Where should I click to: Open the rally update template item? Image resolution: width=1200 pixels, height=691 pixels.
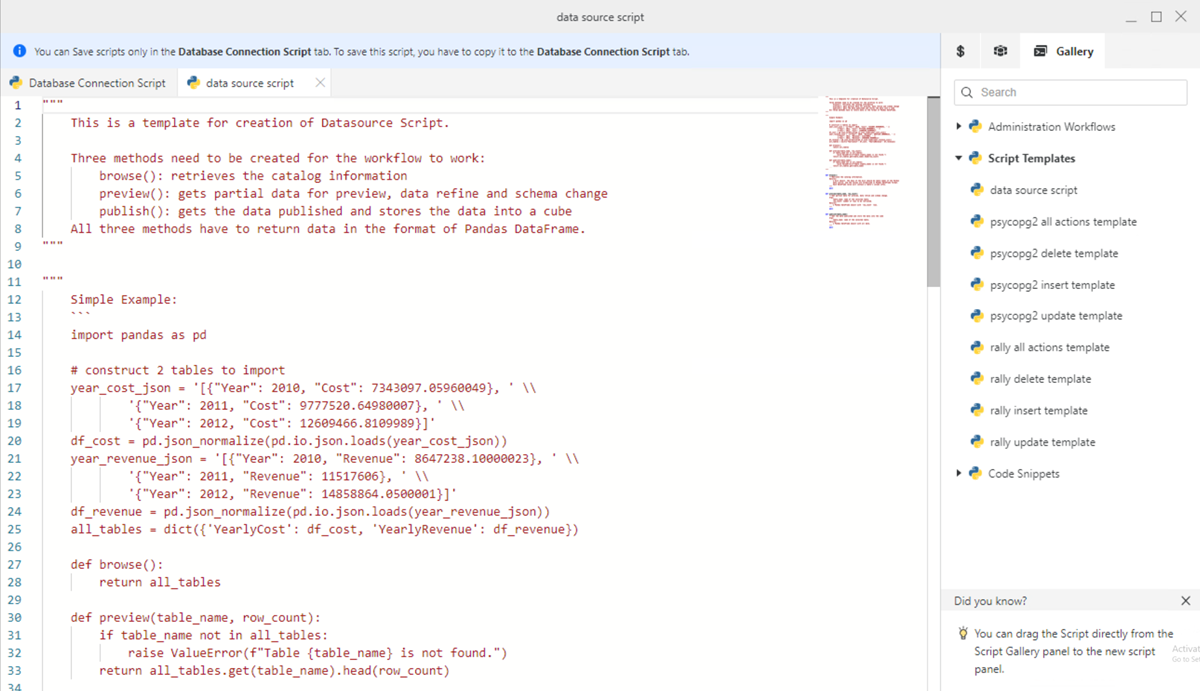(1042, 442)
